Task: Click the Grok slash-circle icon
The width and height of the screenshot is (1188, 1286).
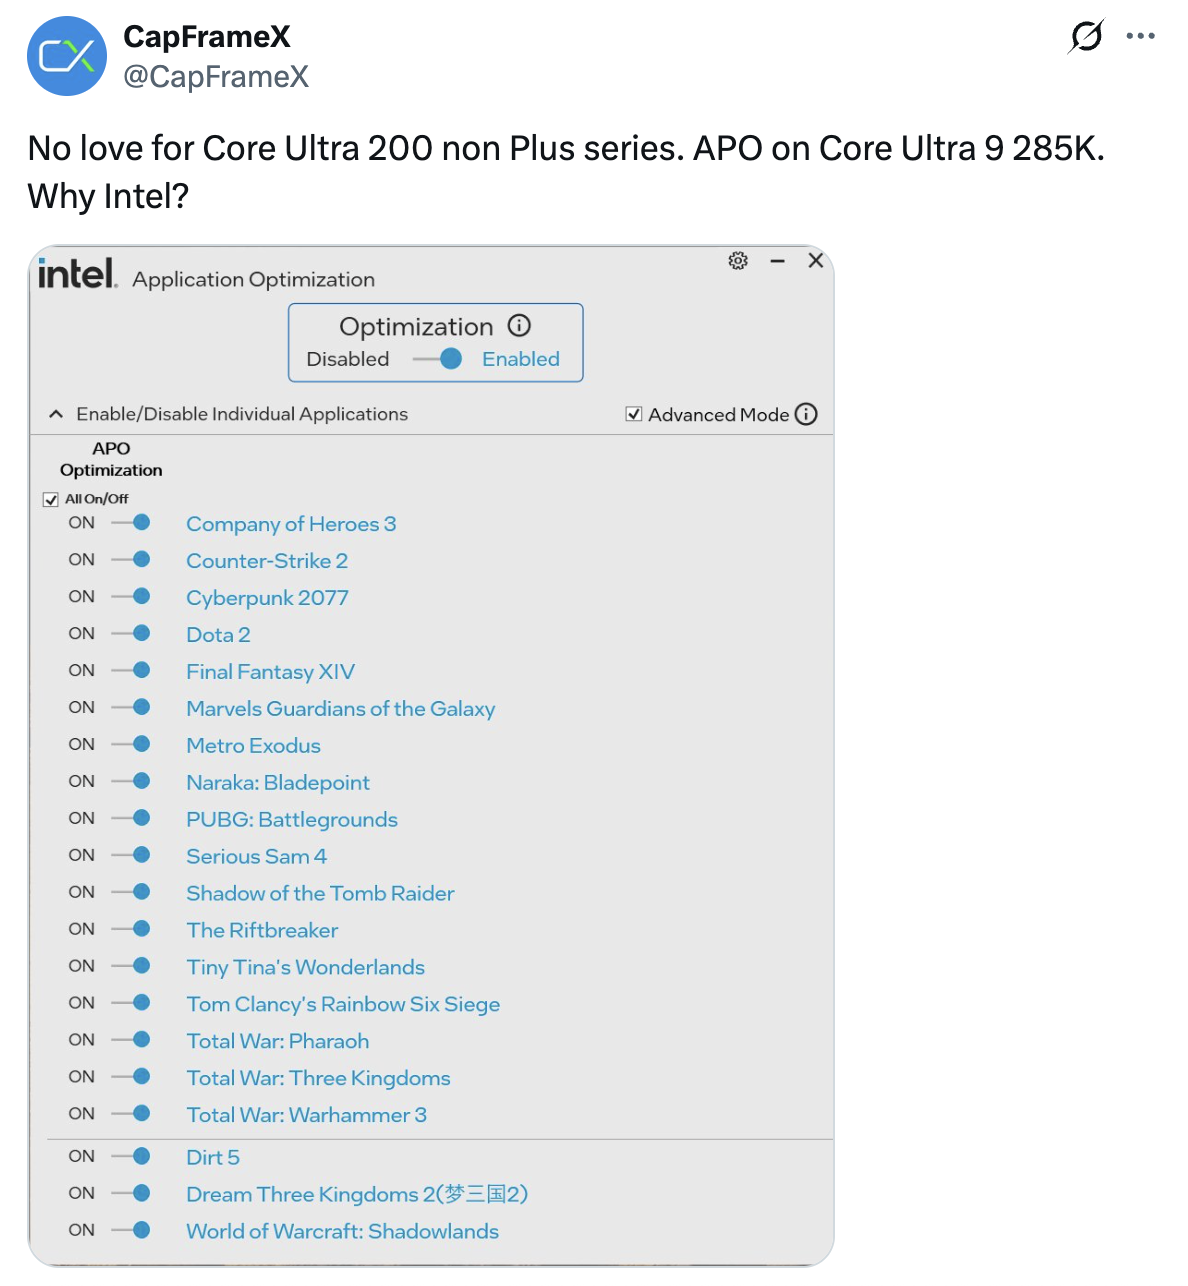Action: (x=1086, y=36)
